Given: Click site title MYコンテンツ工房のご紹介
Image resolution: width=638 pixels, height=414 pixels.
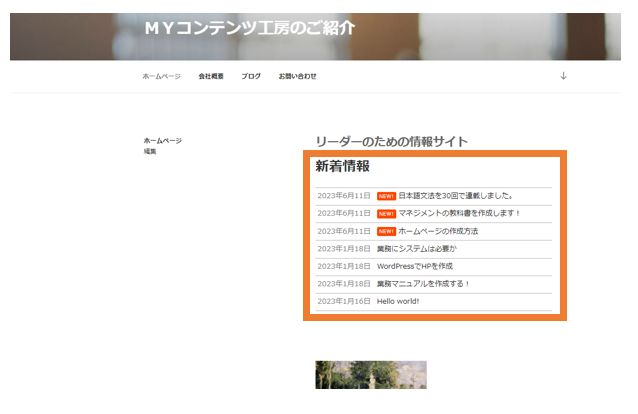Looking at the screenshot, I should click(x=249, y=28).
